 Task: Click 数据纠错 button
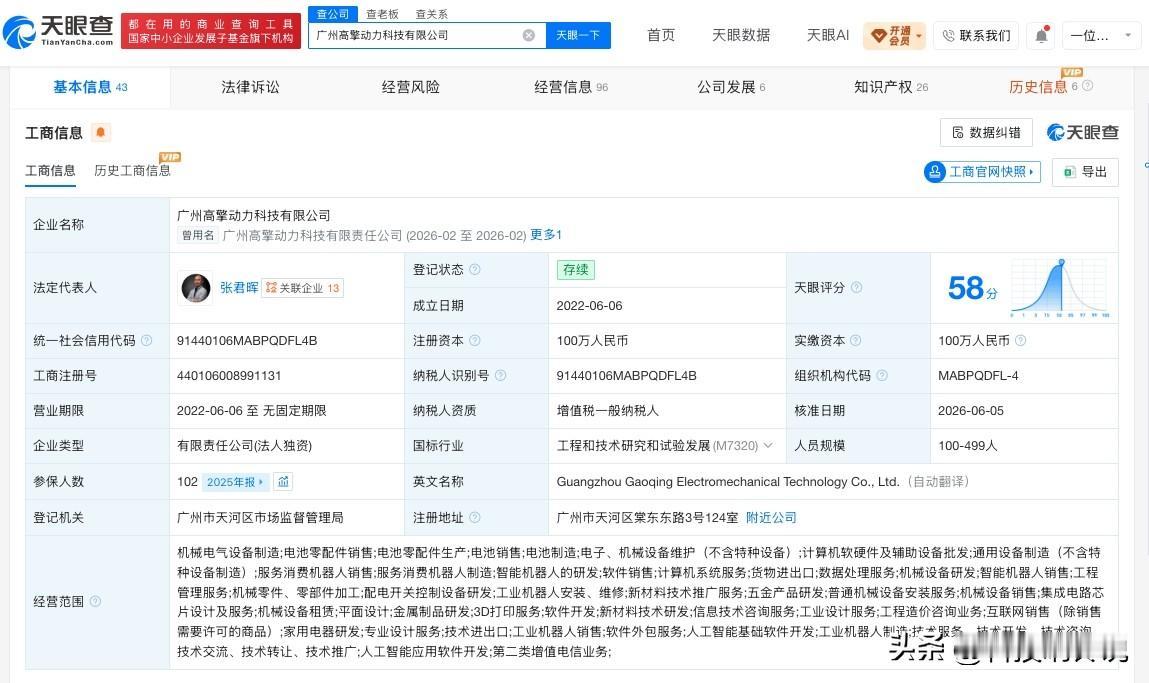[986, 133]
